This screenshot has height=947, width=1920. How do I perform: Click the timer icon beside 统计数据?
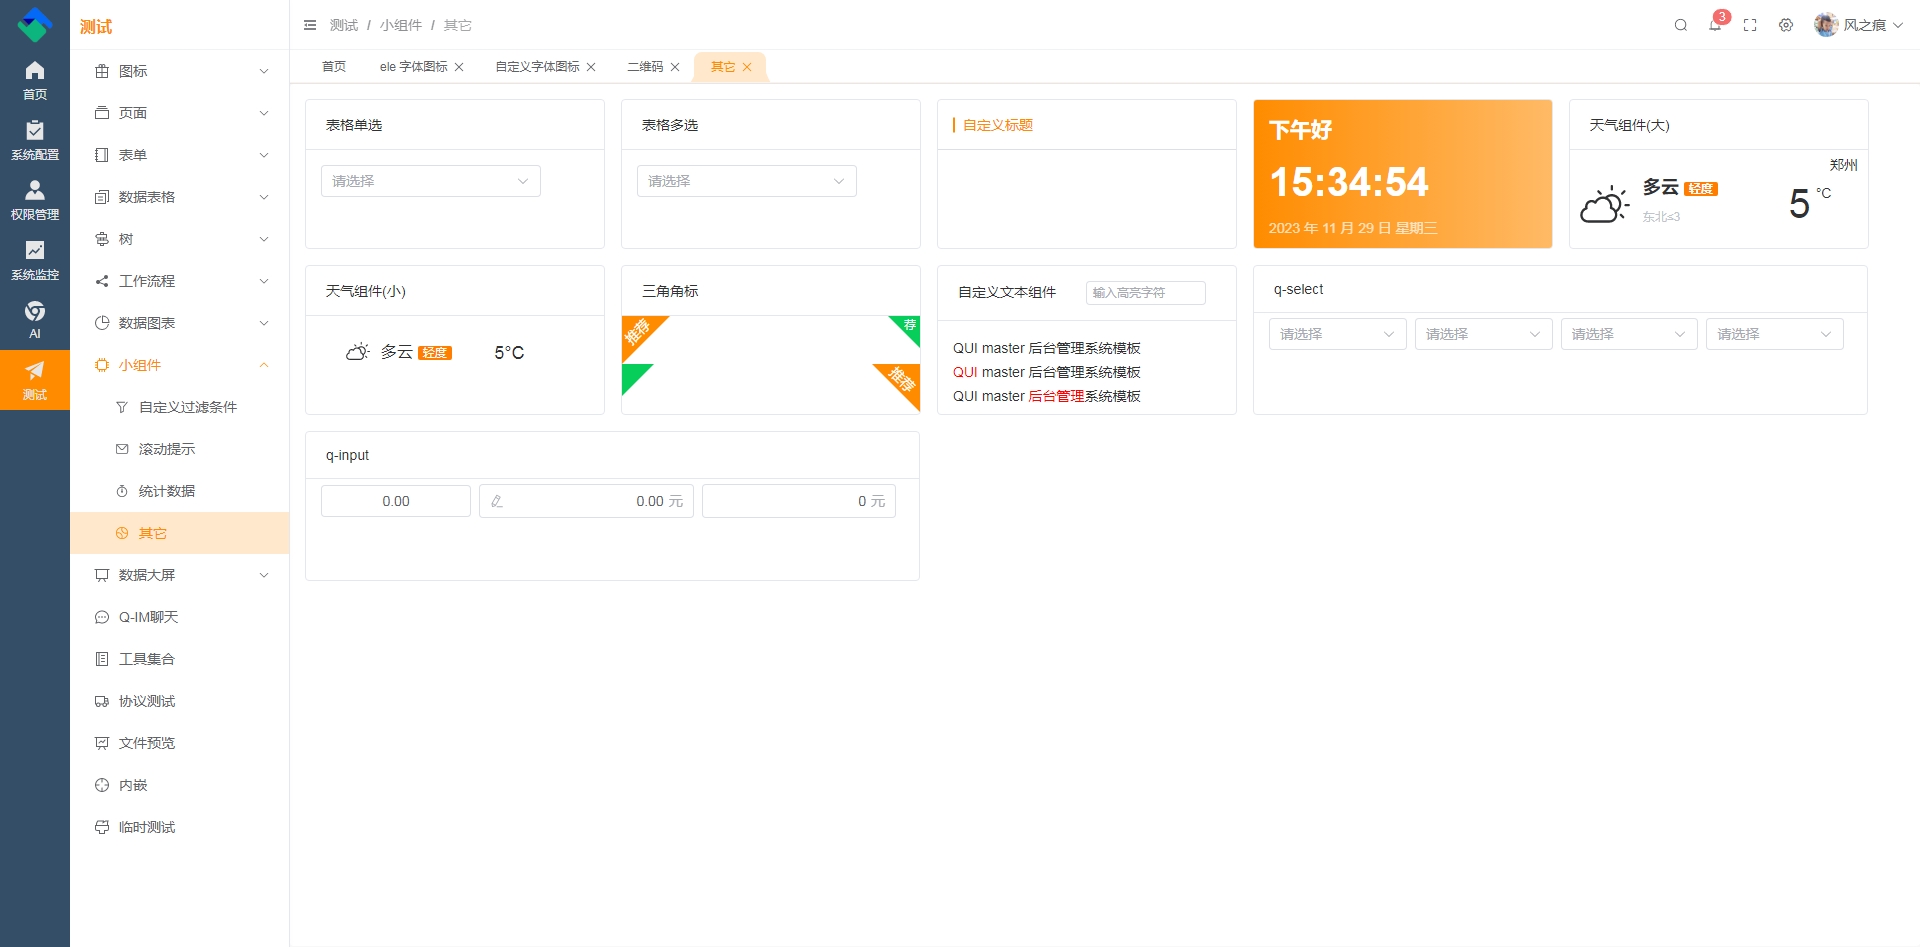122,491
